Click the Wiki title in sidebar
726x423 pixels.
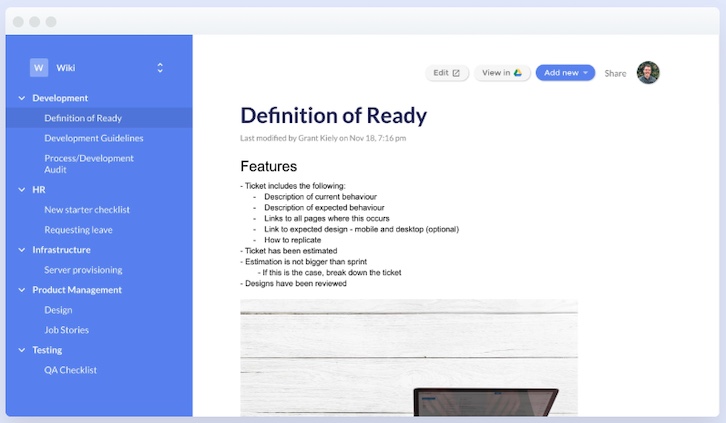pos(66,68)
